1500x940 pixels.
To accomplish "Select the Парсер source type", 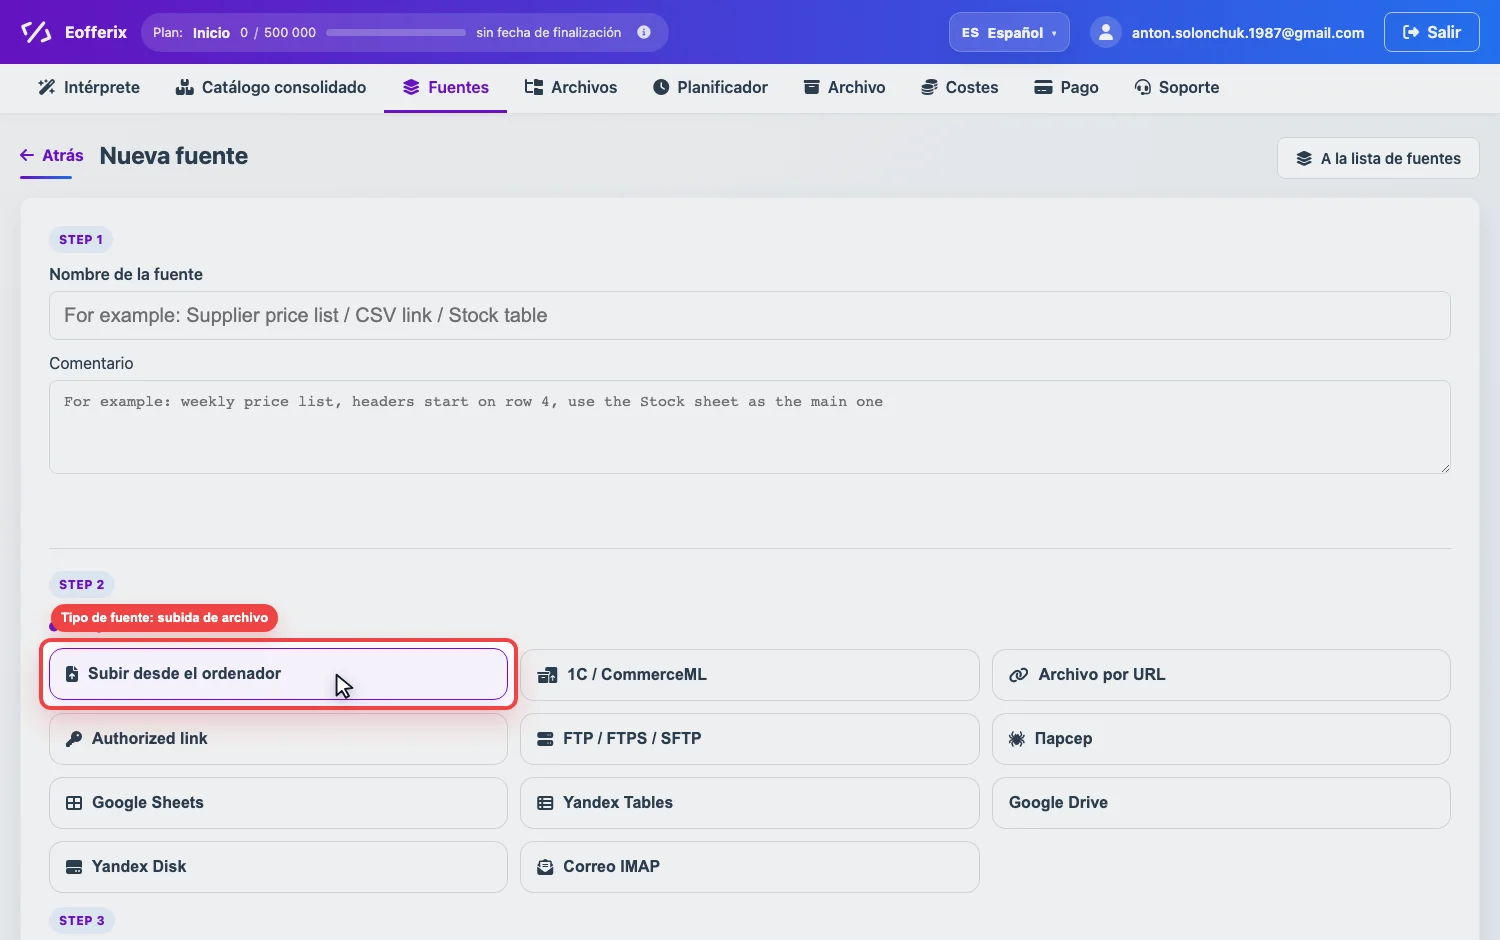I will [1221, 739].
